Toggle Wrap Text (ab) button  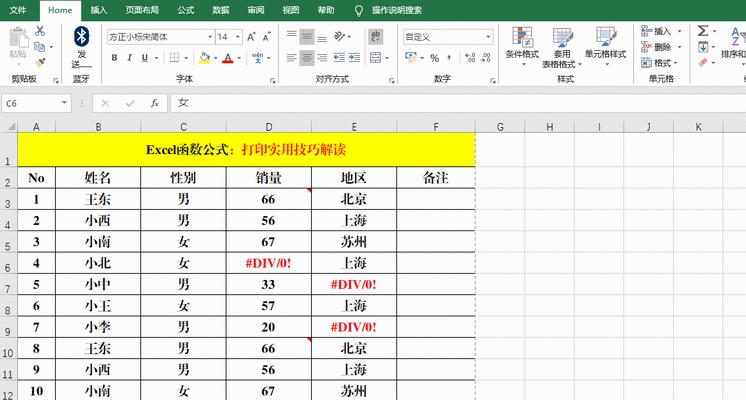[x=376, y=37]
